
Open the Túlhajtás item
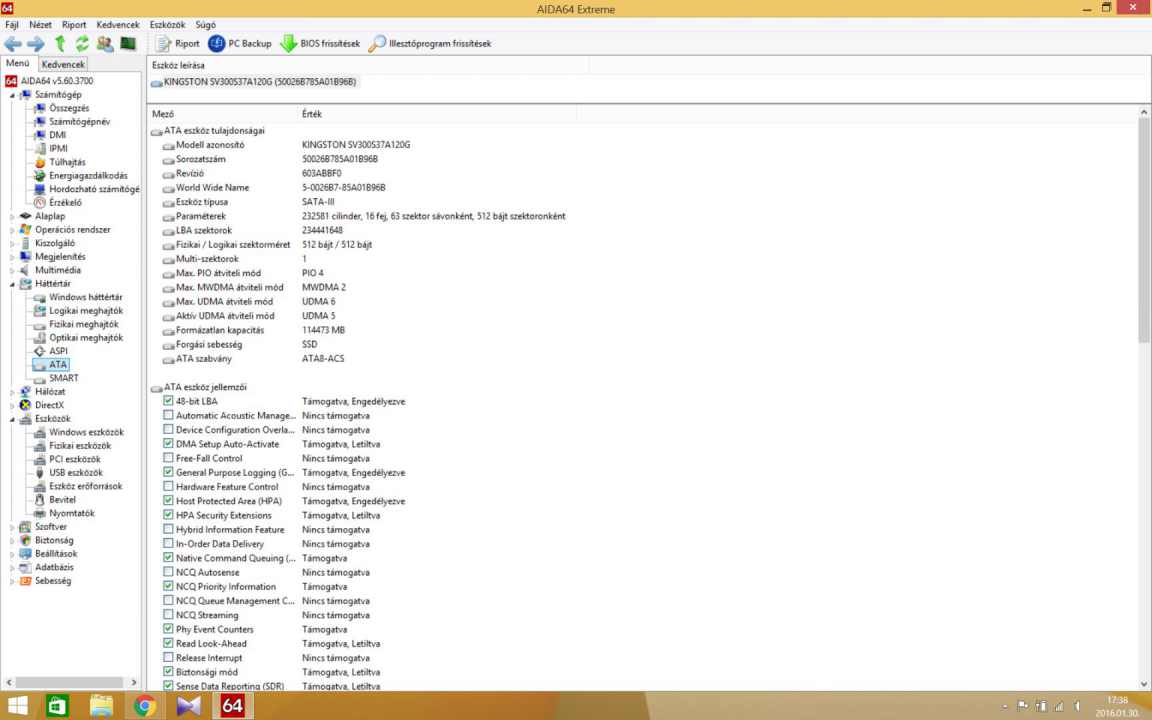67,162
